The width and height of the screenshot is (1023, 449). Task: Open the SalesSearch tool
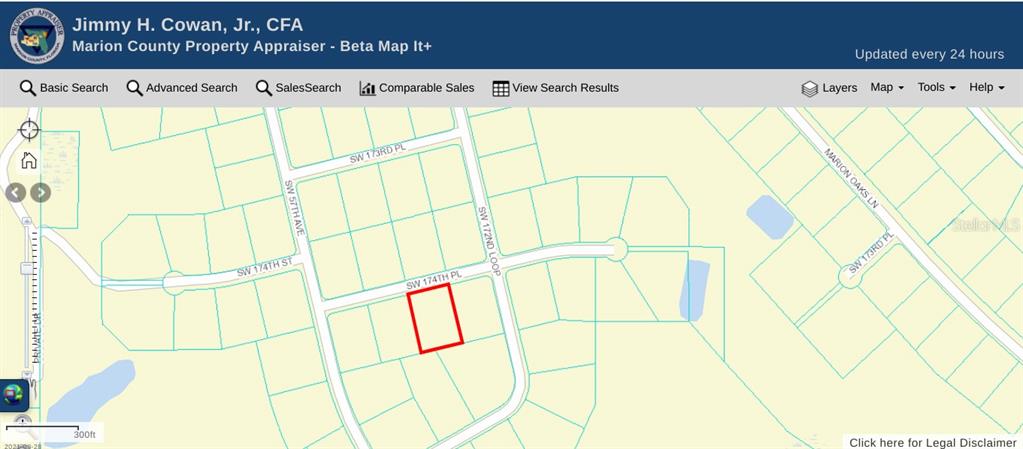[x=298, y=88]
